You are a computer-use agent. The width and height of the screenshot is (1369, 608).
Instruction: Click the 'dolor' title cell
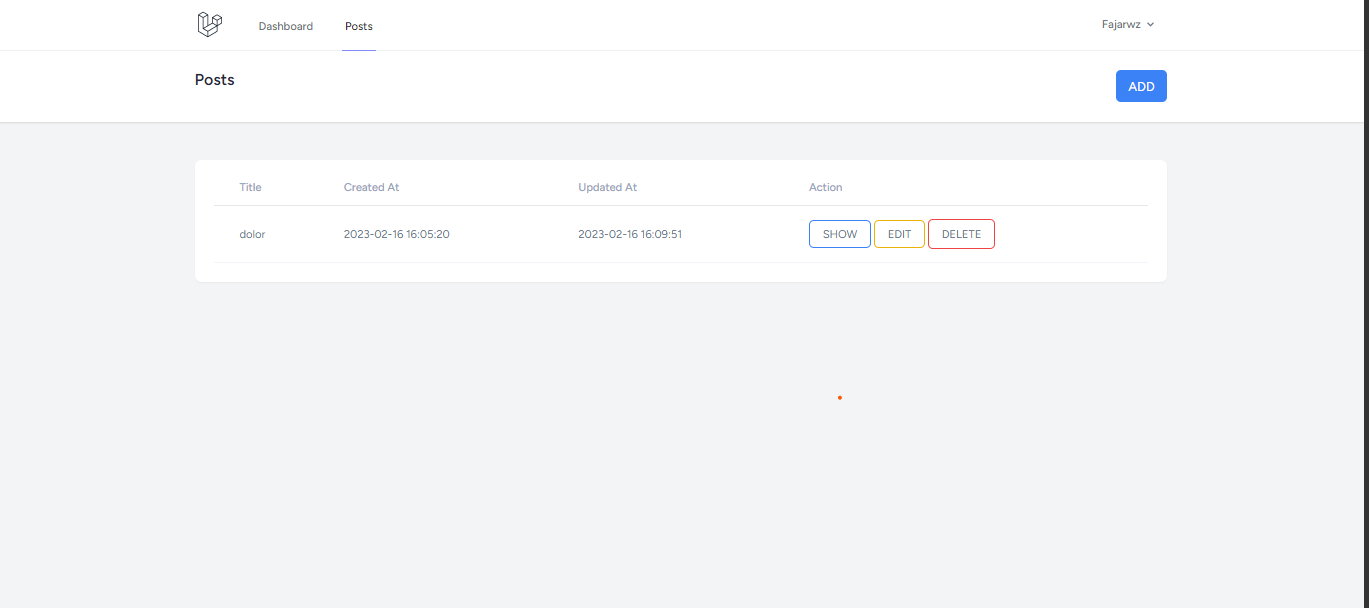tap(252, 234)
